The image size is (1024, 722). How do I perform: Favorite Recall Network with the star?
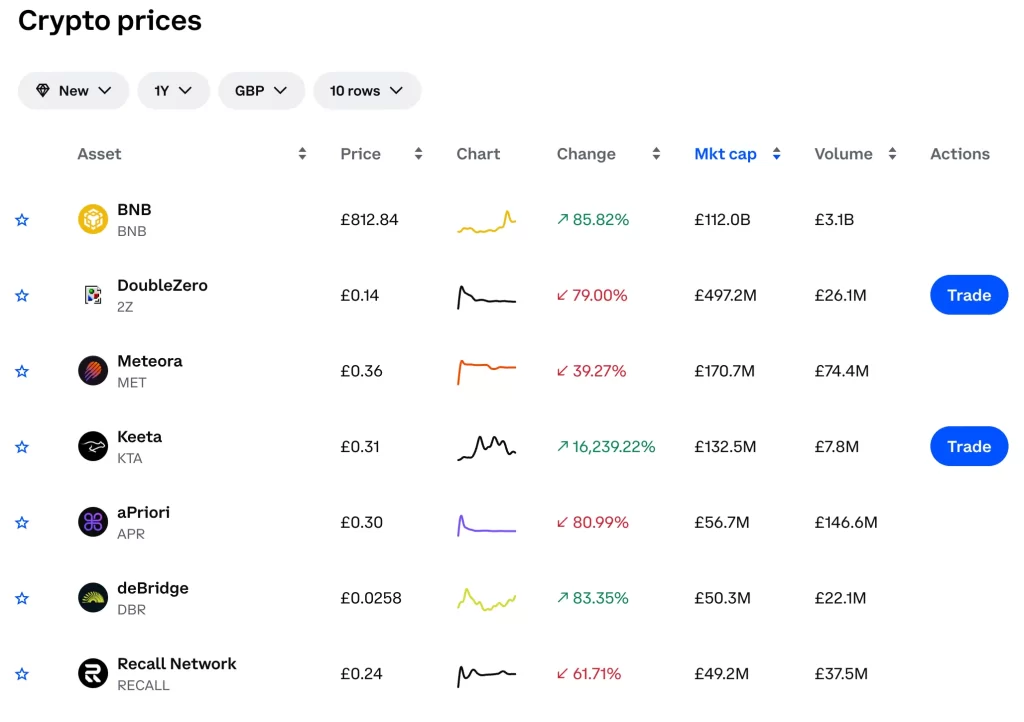click(x=22, y=674)
